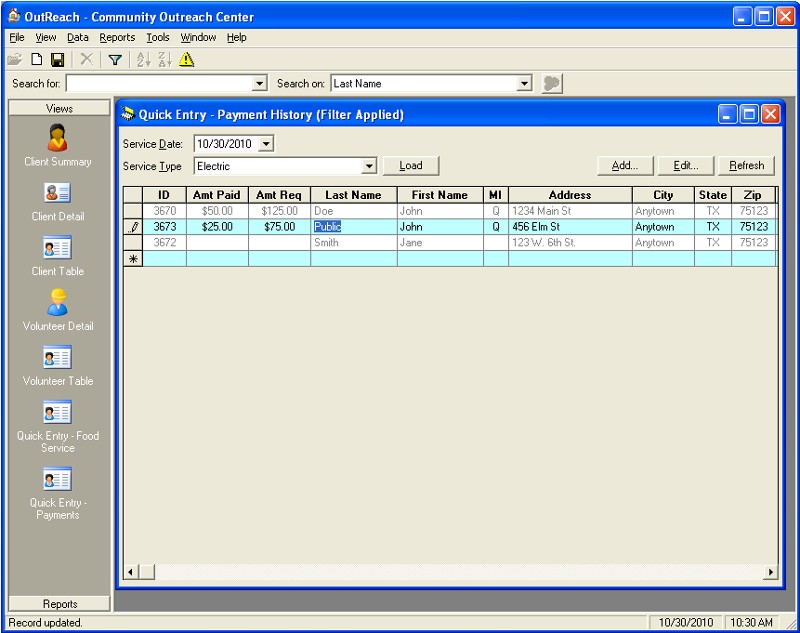Click the Save disk icon in toolbar

point(57,60)
